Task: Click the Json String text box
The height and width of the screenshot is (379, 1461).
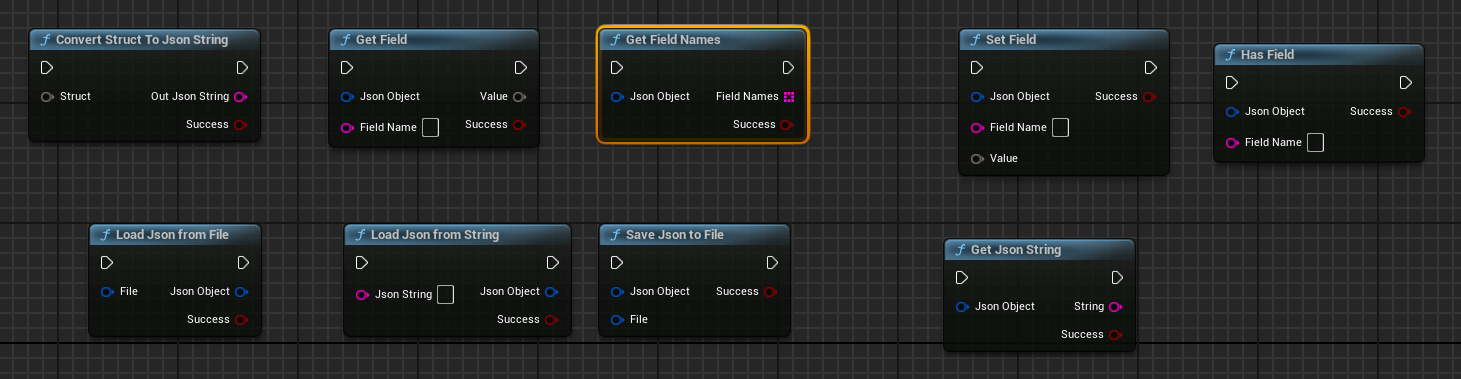Action: (x=445, y=294)
